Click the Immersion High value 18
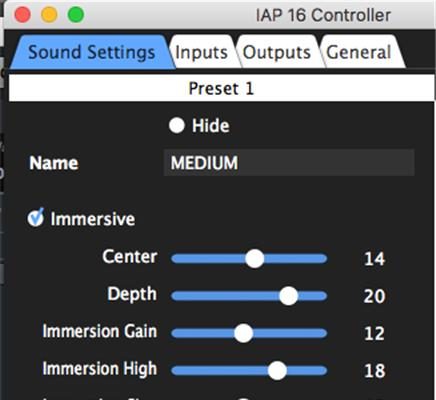 click(375, 371)
